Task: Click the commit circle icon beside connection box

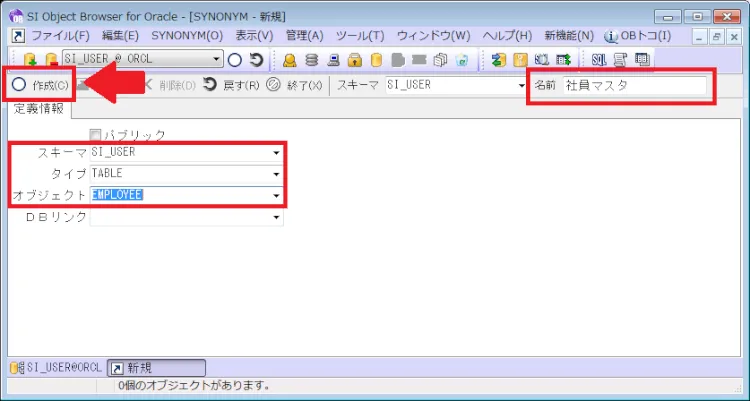Action: click(x=234, y=60)
